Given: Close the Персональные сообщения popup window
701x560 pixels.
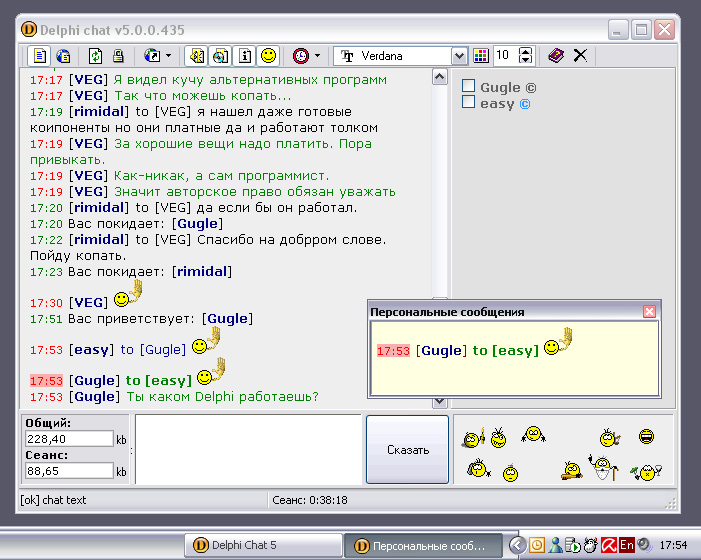Looking at the screenshot, I should (x=649, y=312).
